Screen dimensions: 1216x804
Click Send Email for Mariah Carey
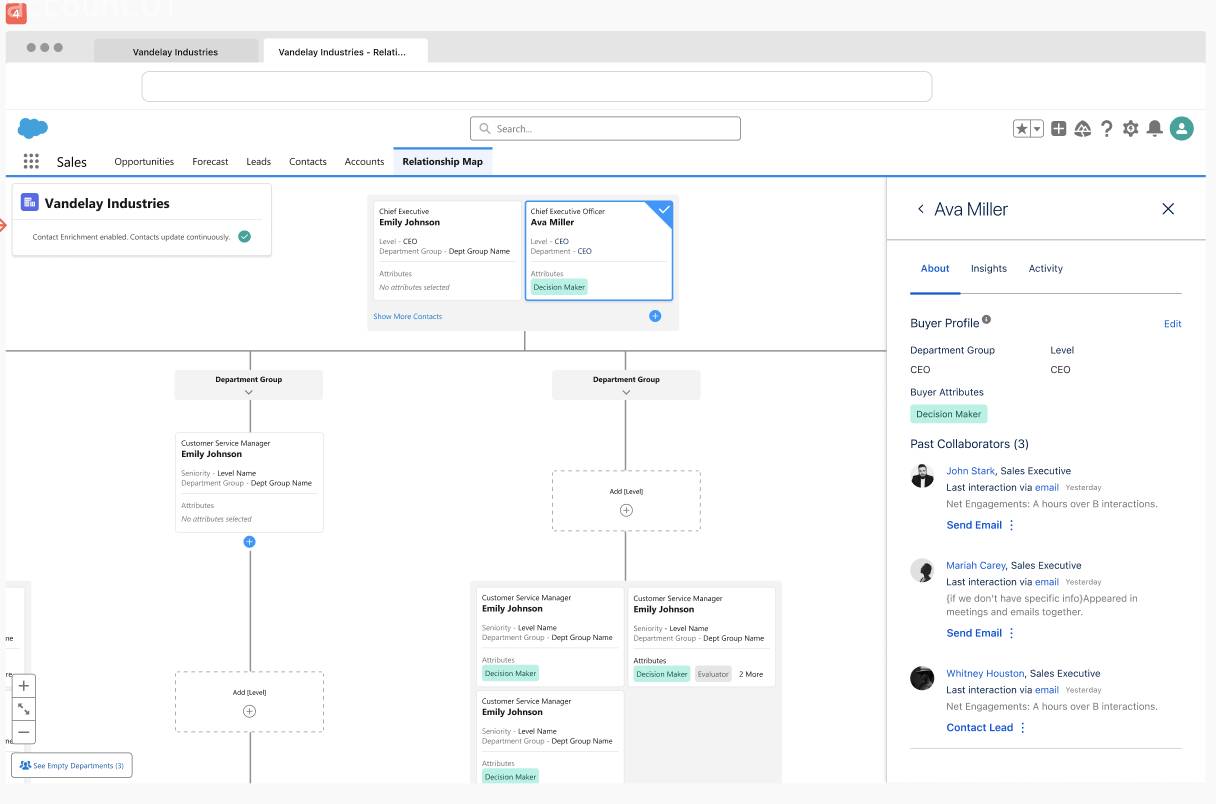(x=974, y=633)
